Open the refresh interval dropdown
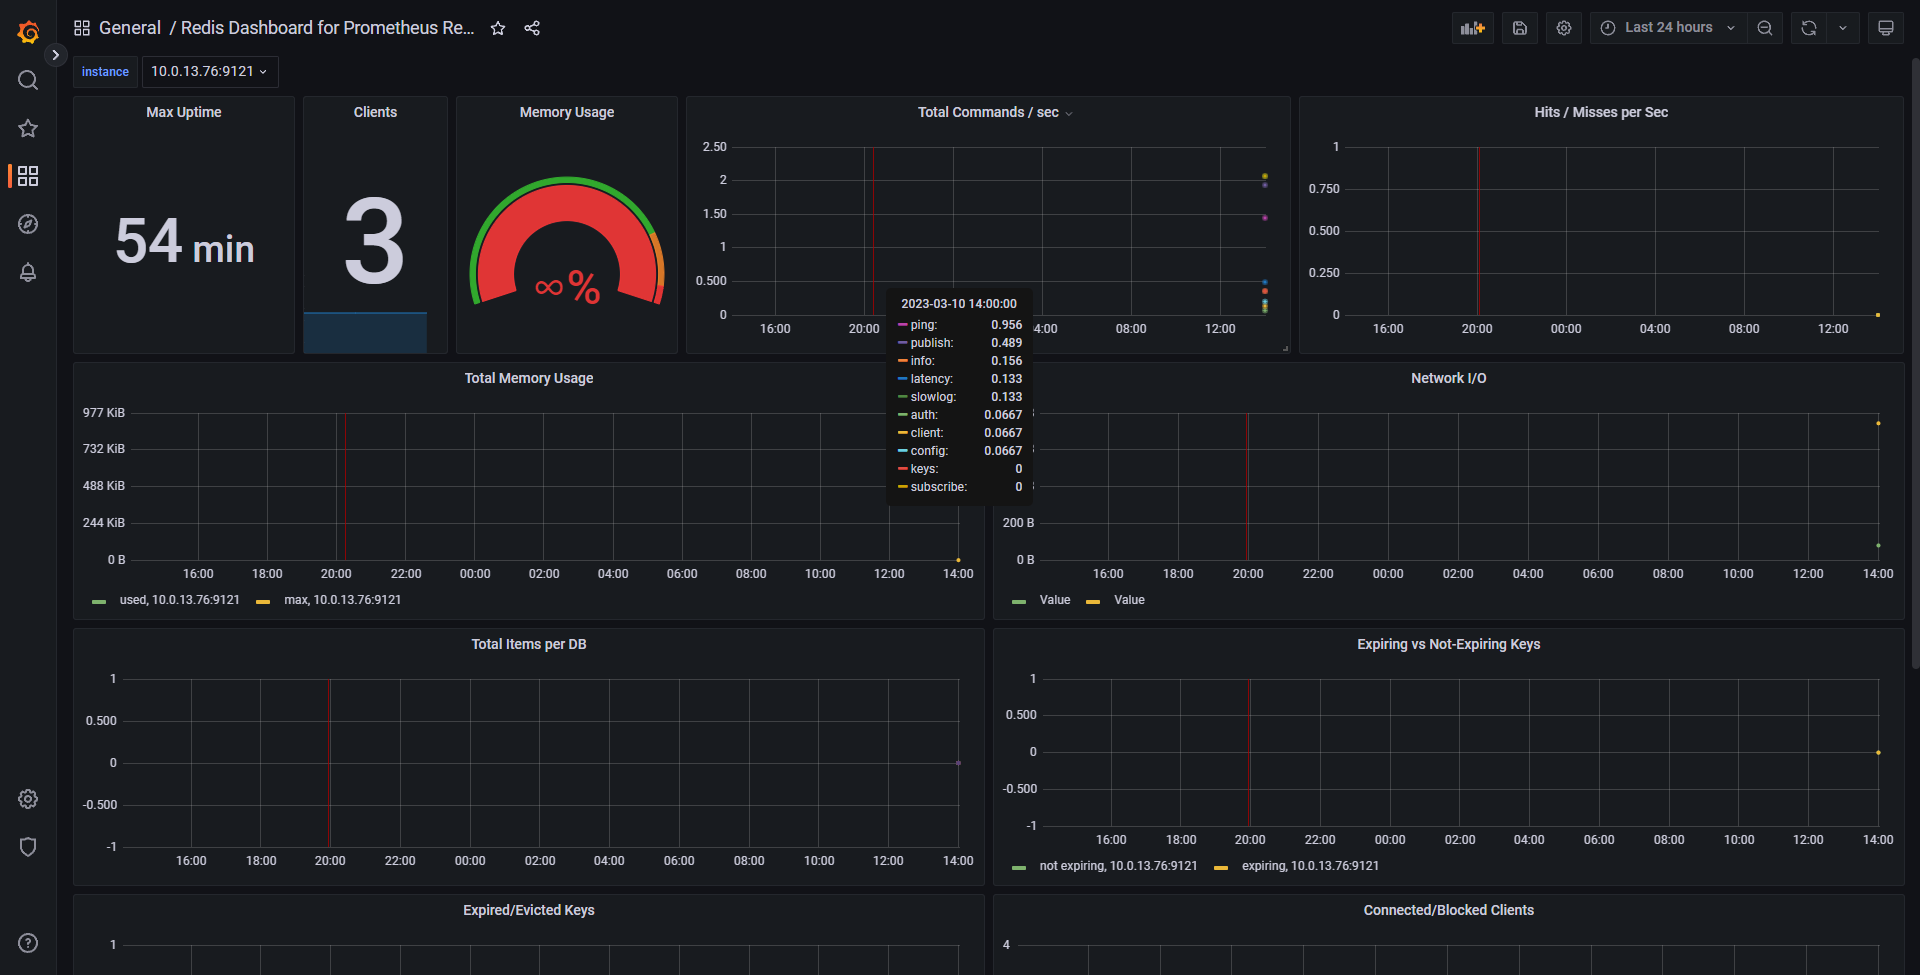This screenshot has width=1920, height=975. 1843,28
